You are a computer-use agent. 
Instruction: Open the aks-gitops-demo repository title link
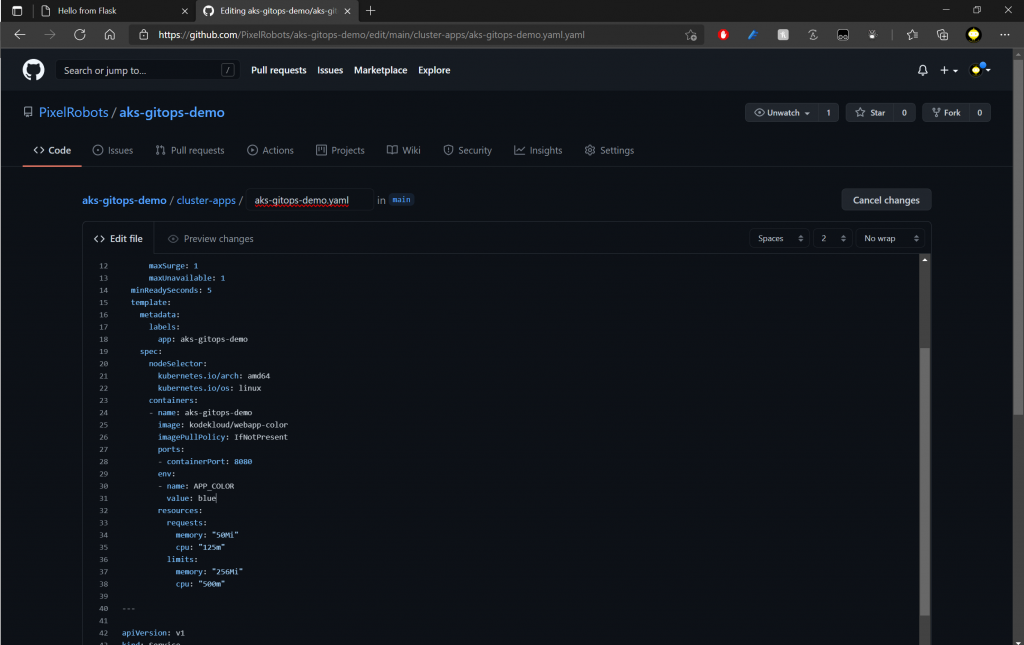tap(172, 112)
